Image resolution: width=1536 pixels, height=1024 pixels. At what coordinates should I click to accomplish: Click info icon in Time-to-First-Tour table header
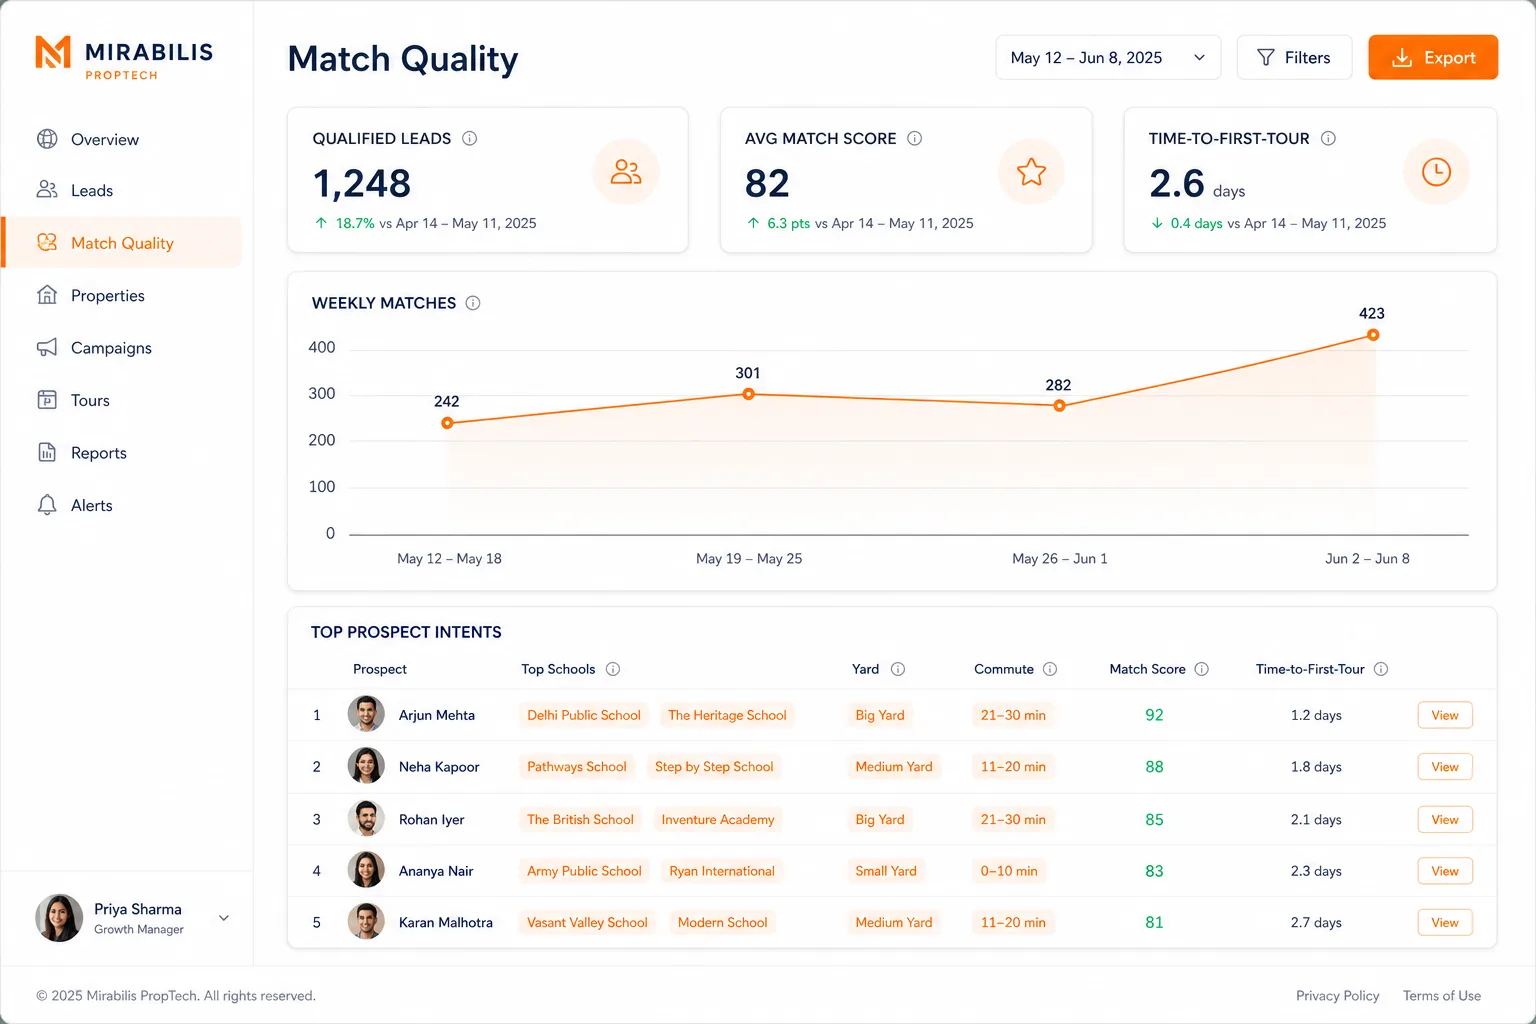click(1381, 669)
